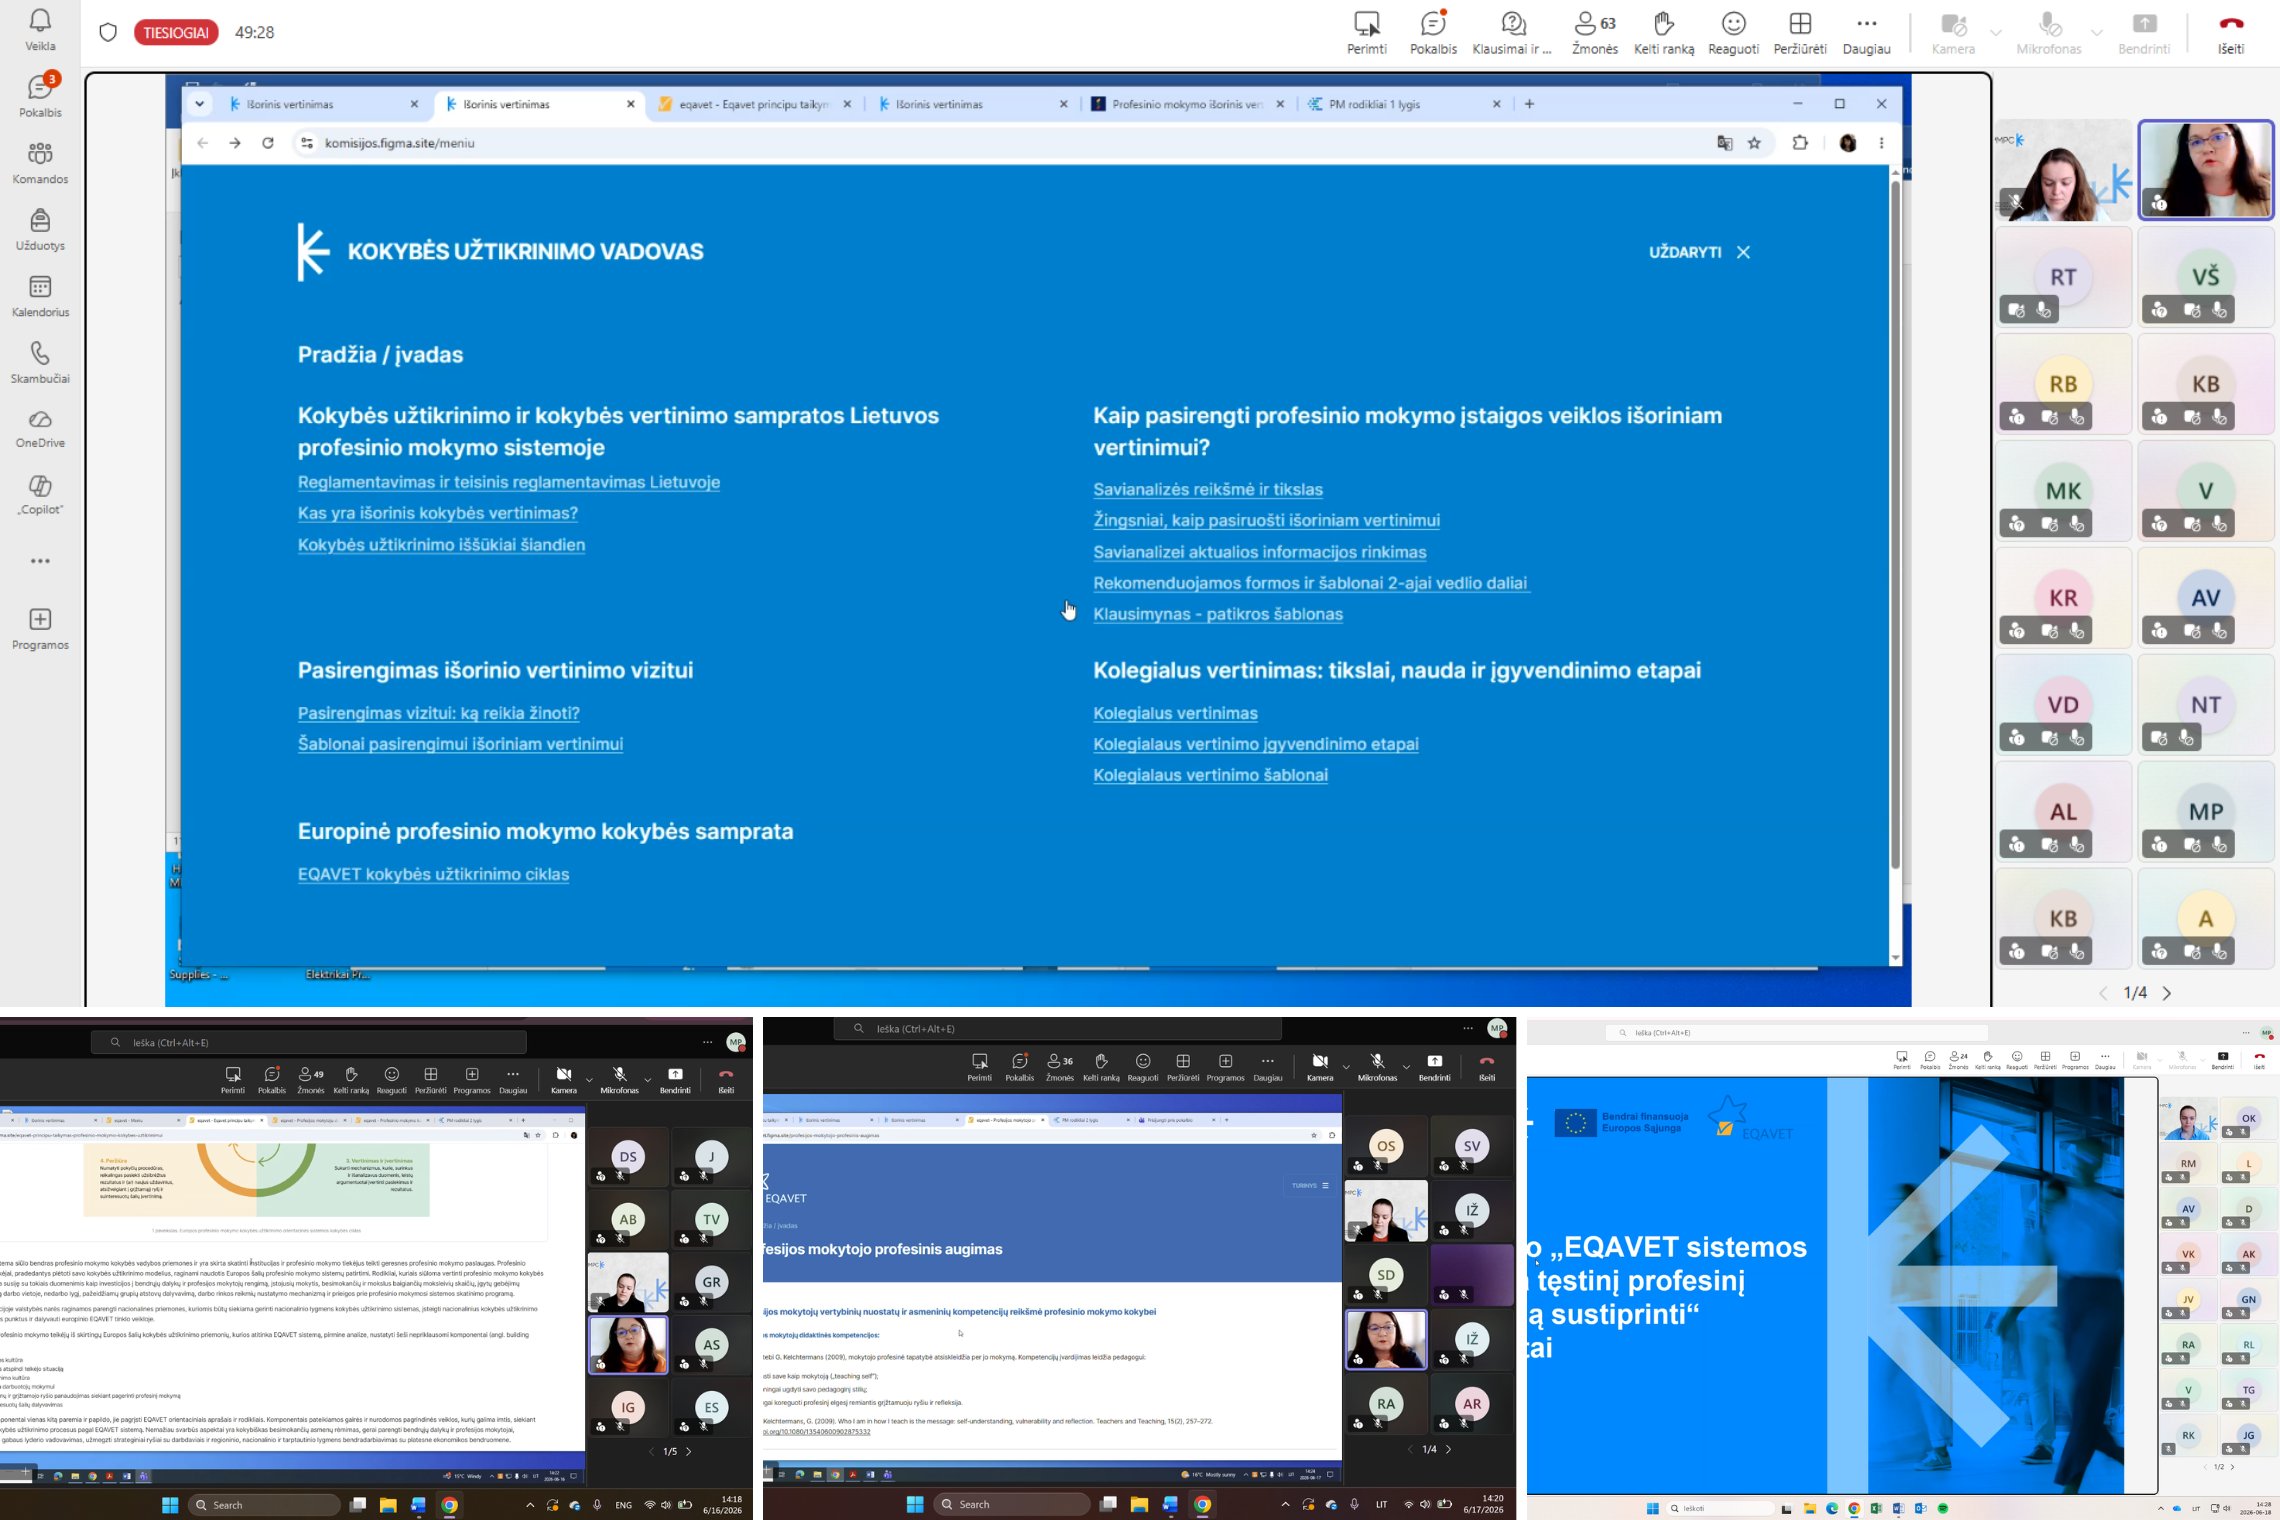Open Komandos teams view
The height and width of the screenshot is (1520, 2280).
point(40,163)
